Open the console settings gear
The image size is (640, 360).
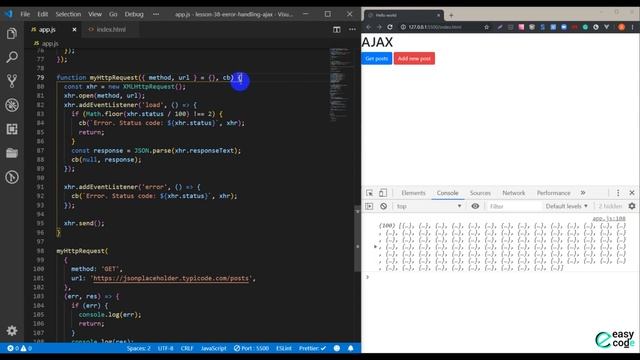[632, 206]
